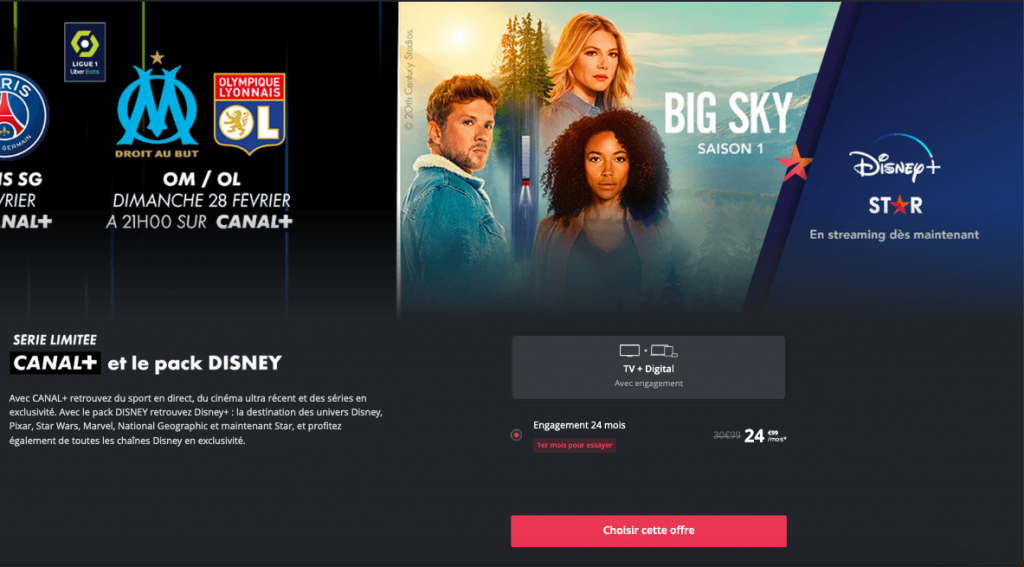
Task: Click the SERIE LIMITEE heading
Action: tap(55, 340)
